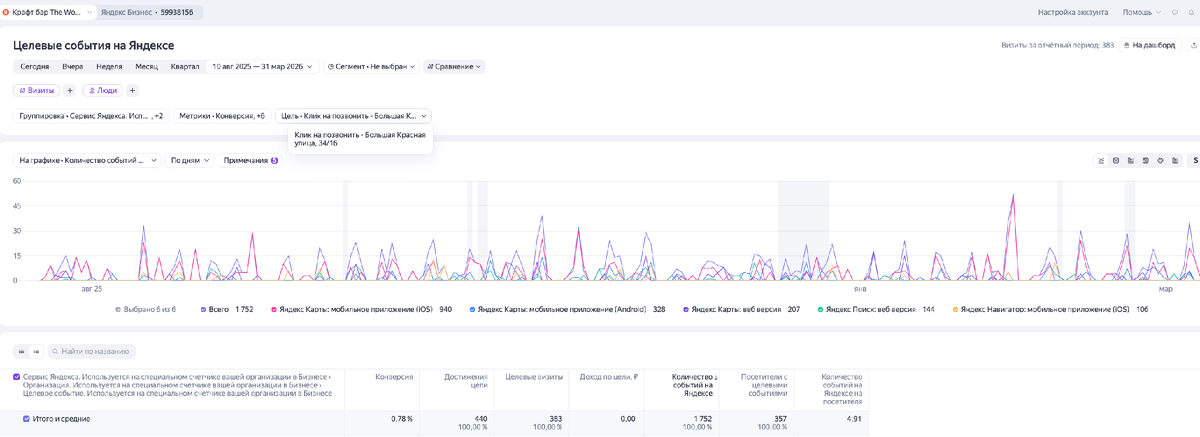Select the third chart type icon in the switcher
The height and width of the screenshot is (437, 1200).
[1130, 160]
